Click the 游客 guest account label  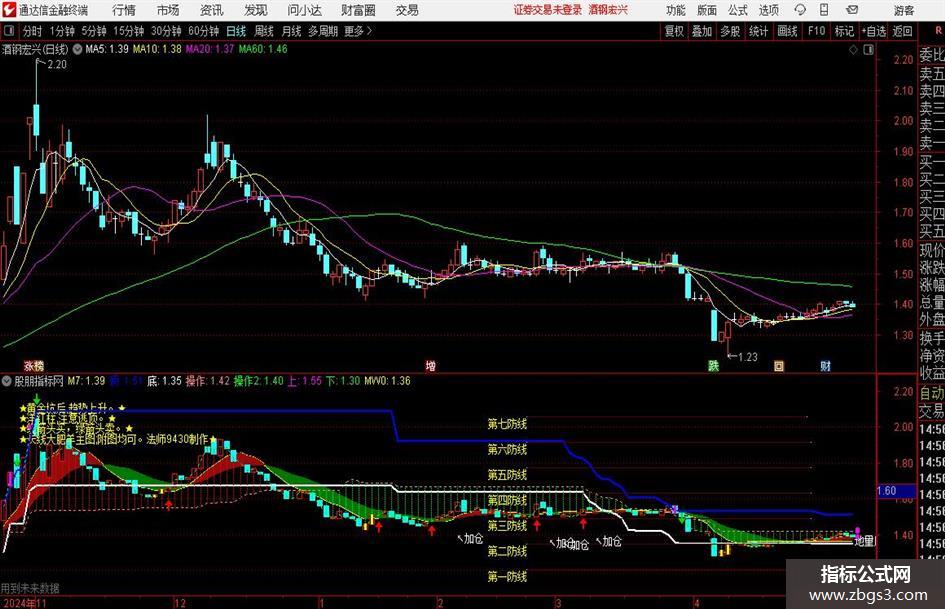[x=904, y=10]
